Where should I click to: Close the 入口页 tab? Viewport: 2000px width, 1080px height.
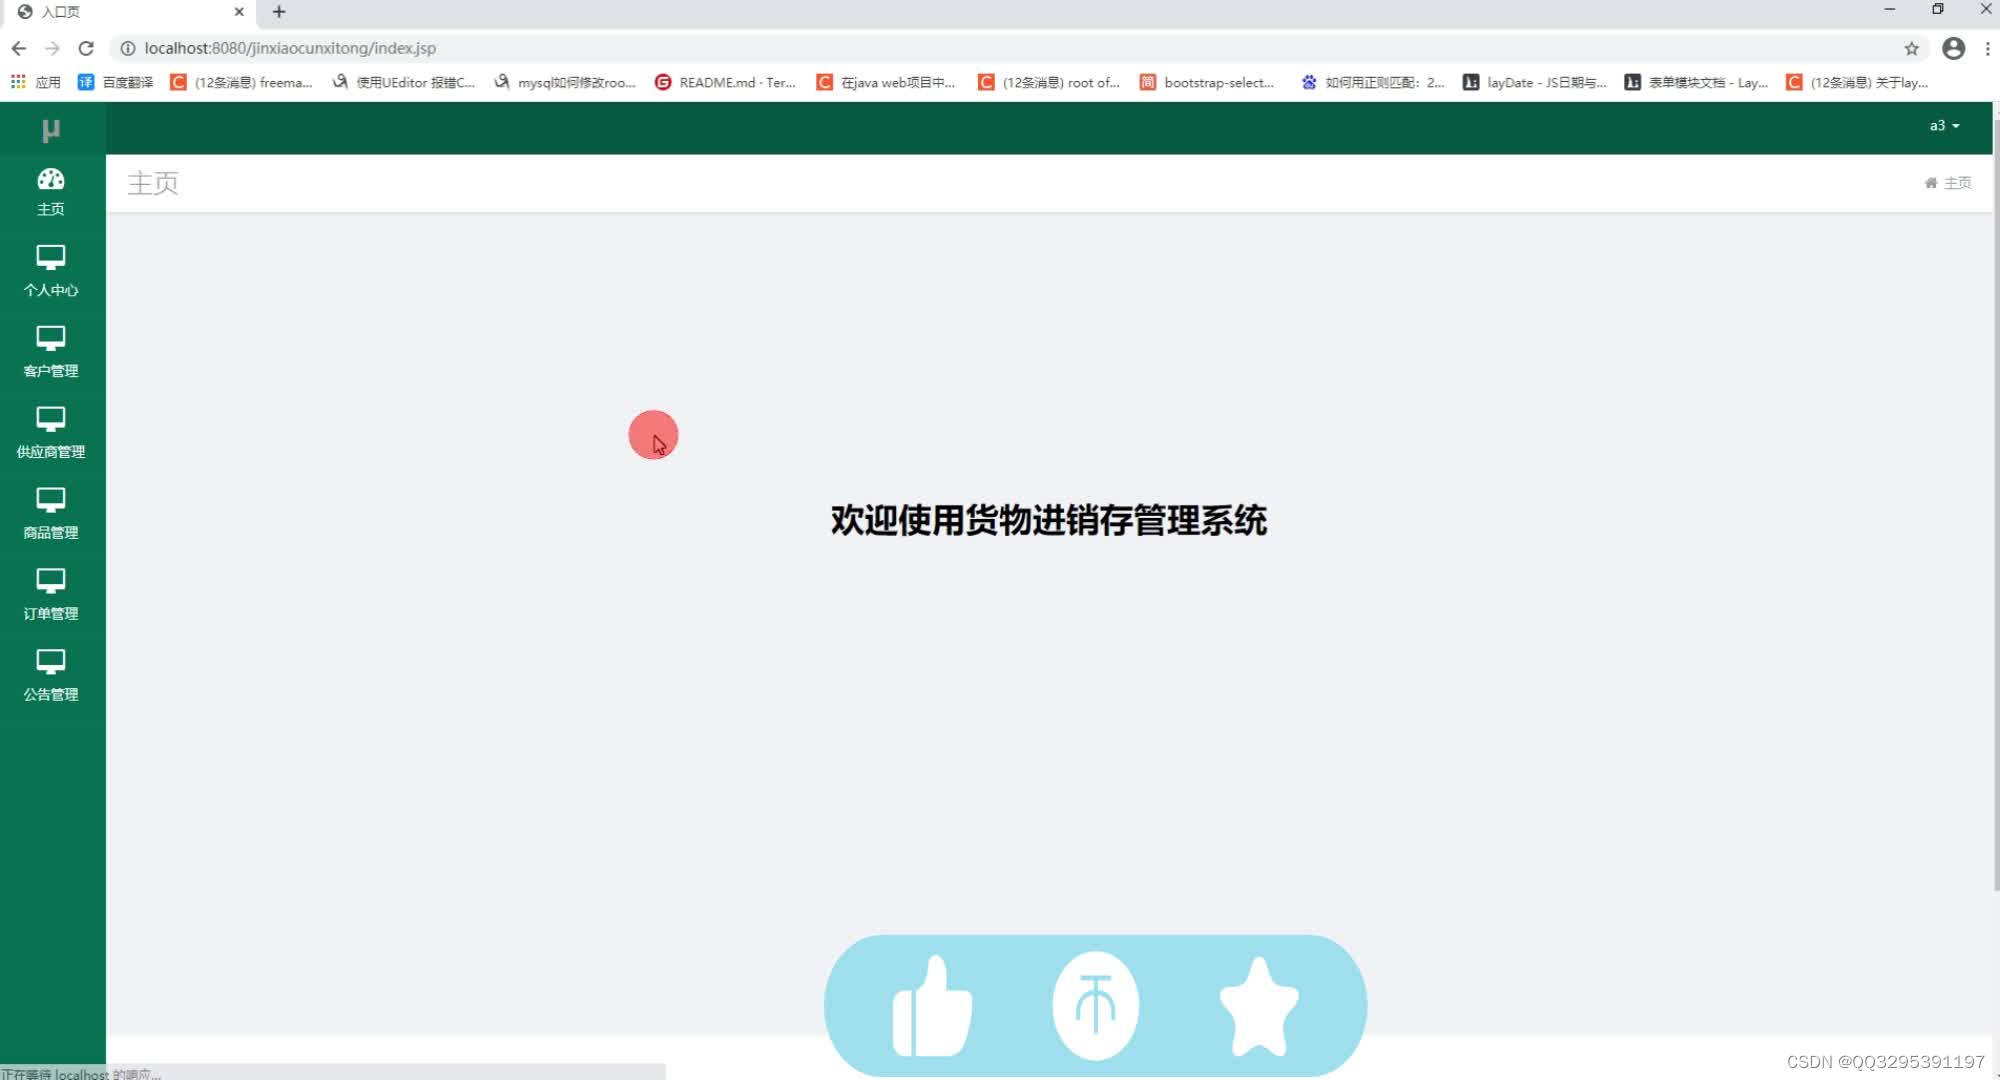239,12
